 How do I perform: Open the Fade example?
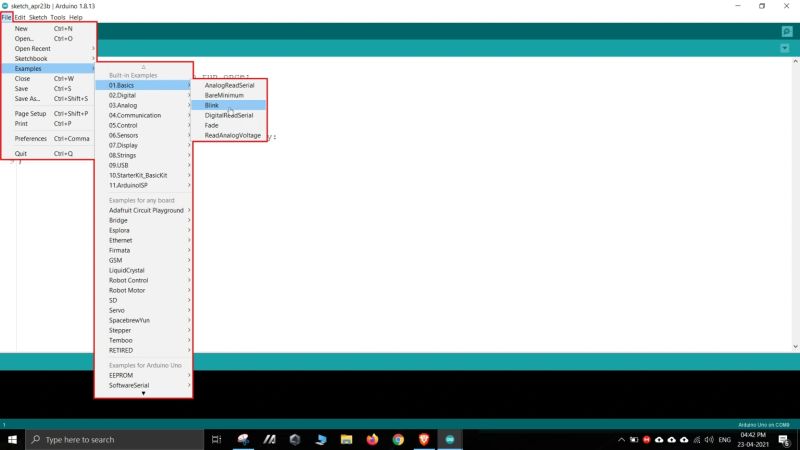coord(229,125)
